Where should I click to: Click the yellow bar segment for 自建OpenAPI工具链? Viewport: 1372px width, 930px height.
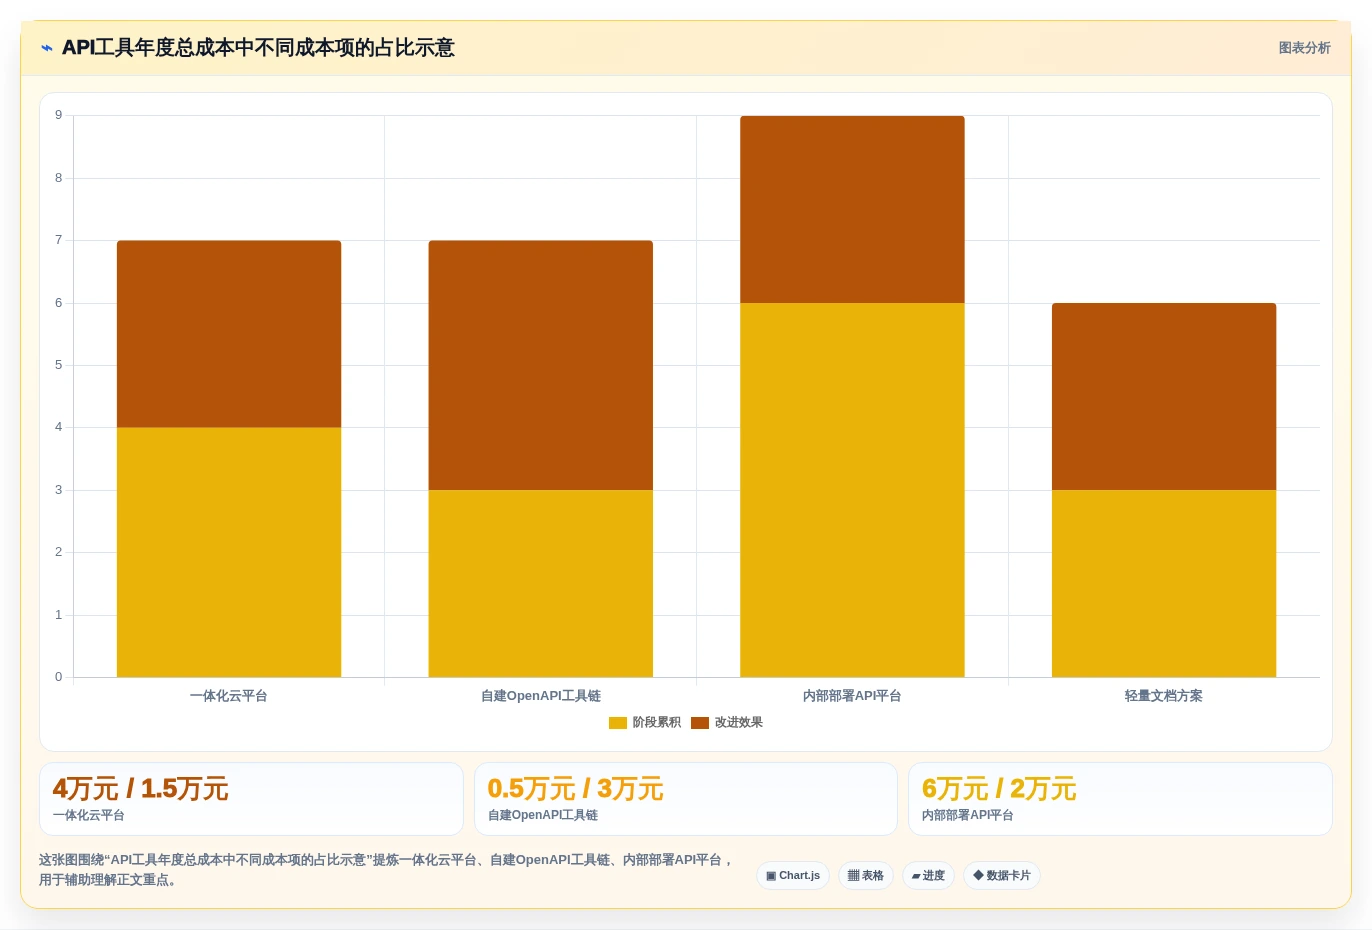point(541,583)
